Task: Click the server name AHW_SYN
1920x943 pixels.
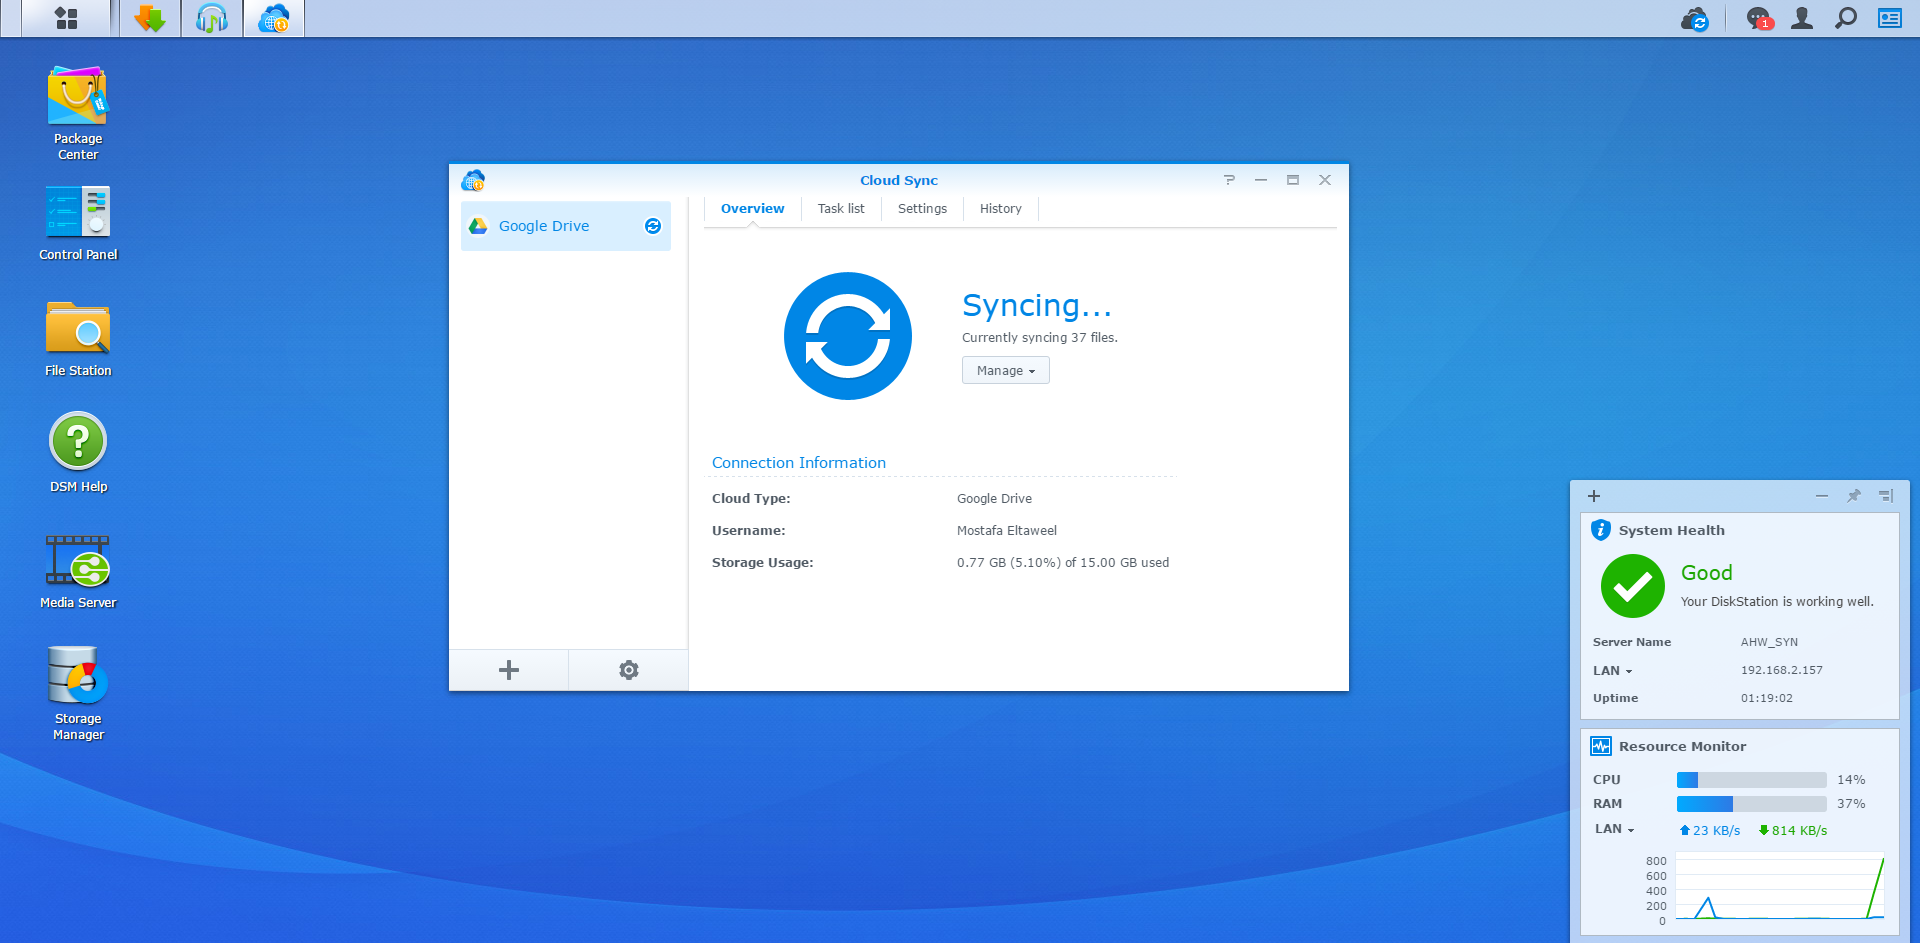Action: (1769, 642)
